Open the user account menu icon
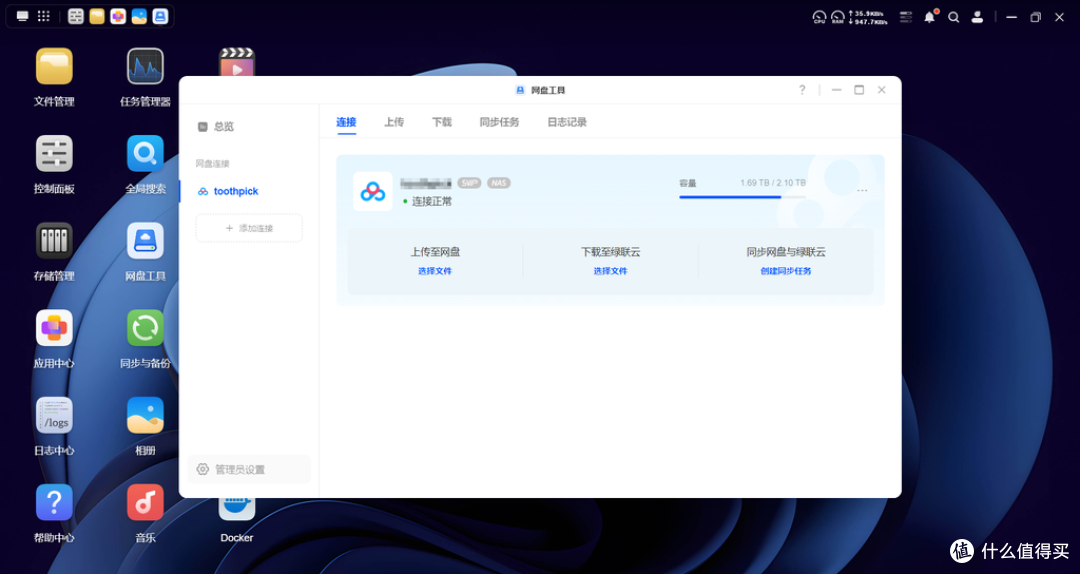This screenshot has width=1080, height=574. click(x=977, y=17)
